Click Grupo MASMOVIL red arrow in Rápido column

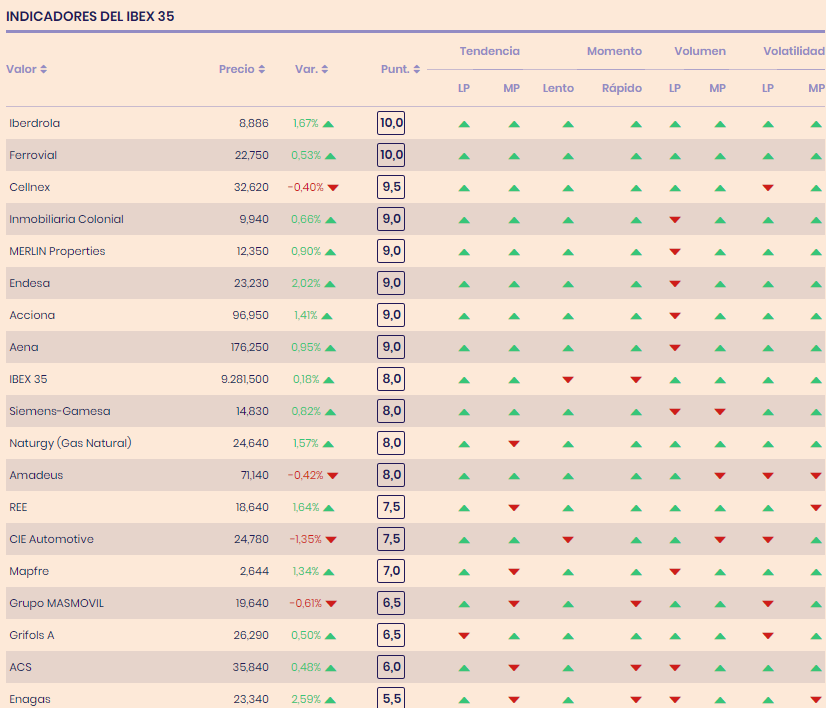point(636,604)
